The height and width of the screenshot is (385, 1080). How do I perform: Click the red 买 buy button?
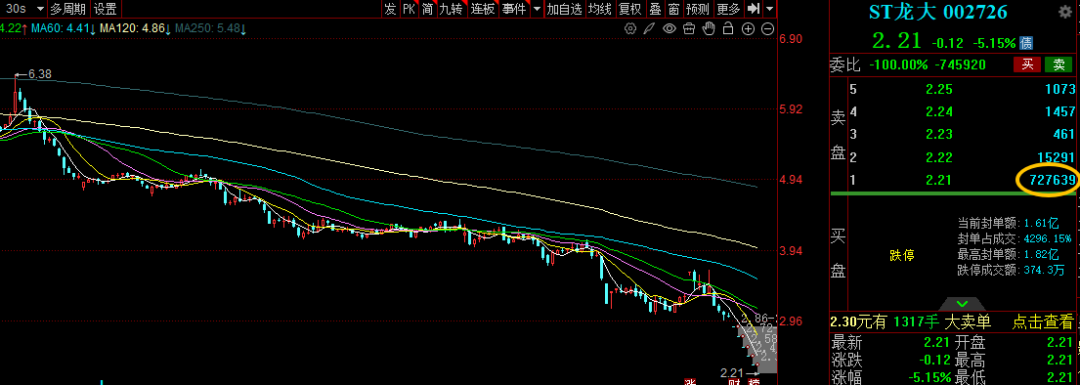[x=1027, y=65]
